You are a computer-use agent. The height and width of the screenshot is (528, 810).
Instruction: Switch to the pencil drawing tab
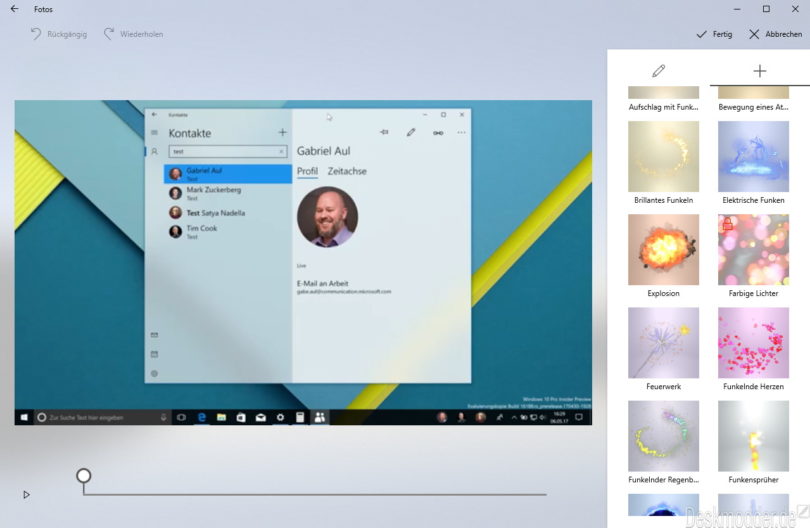(x=658, y=71)
